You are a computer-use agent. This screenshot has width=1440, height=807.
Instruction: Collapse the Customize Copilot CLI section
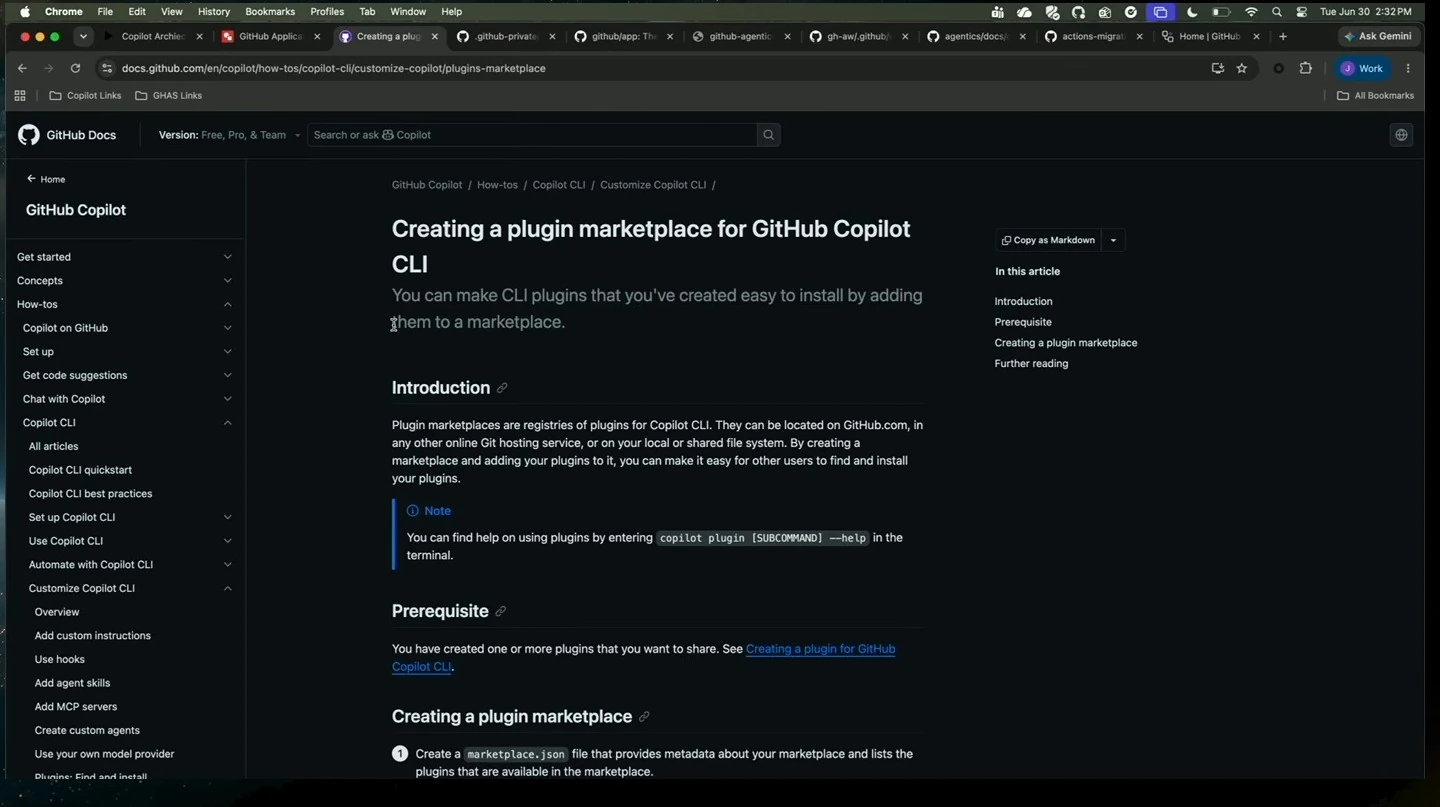(227, 588)
